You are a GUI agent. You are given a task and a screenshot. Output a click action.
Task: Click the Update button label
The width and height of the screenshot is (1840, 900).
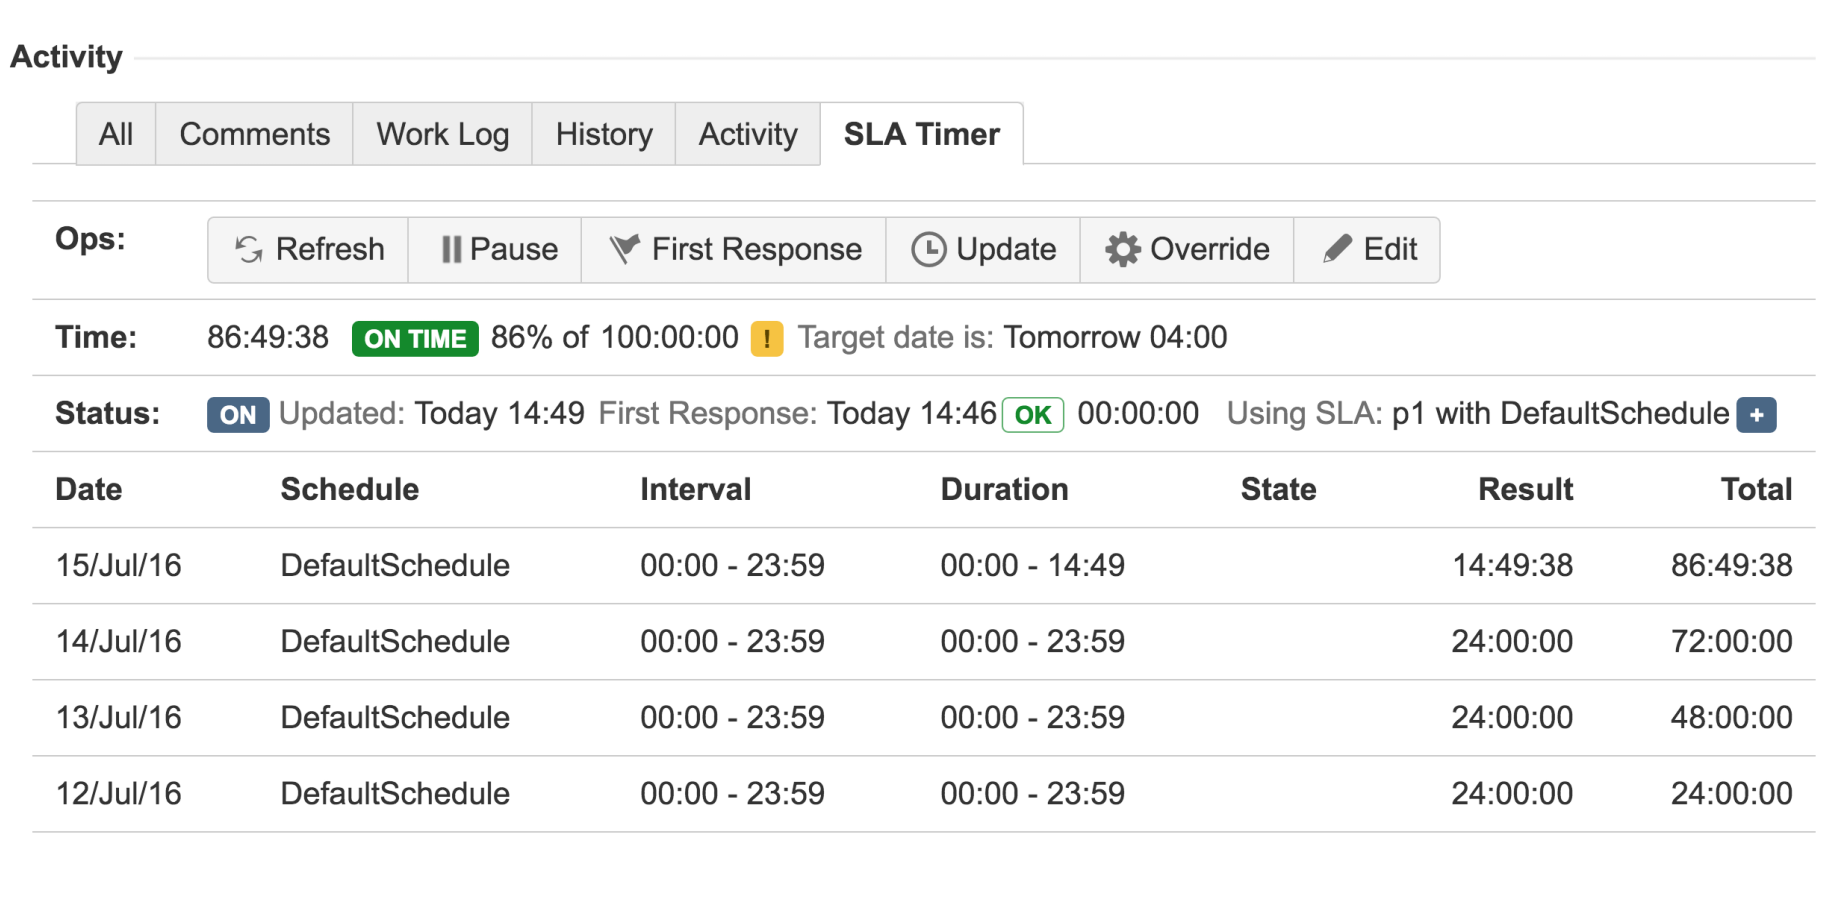coord(1006,249)
